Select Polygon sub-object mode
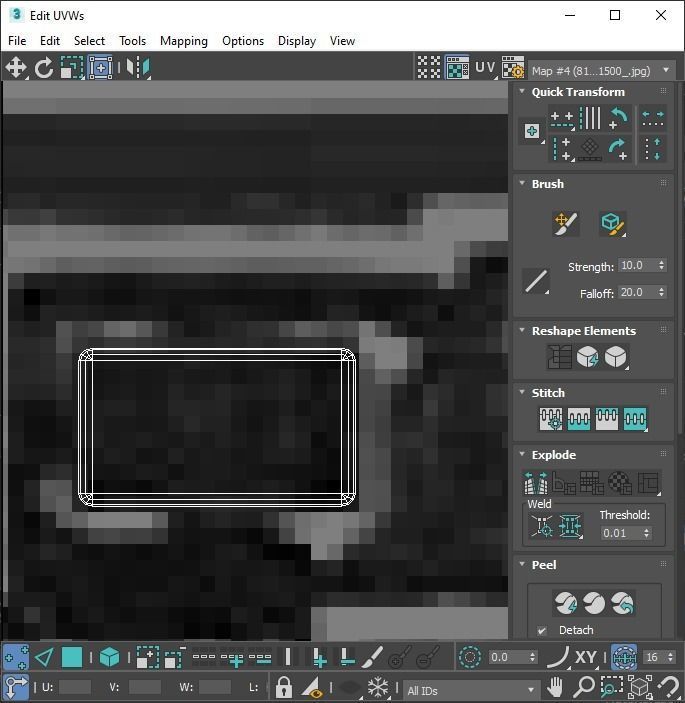The width and height of the screenshot is (685, 703). [x=72, y=657]
